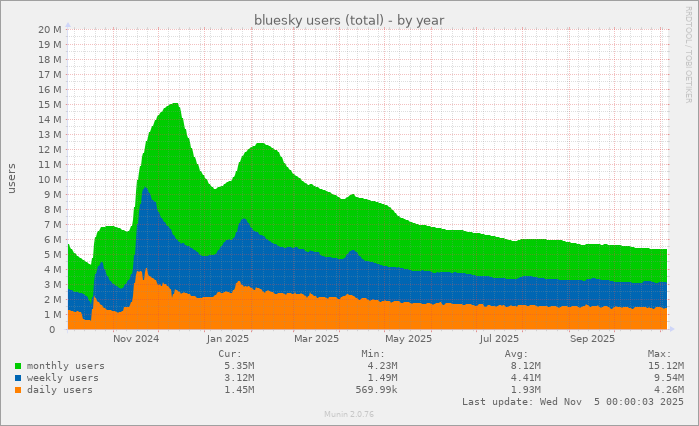Click the '18 M' y-axis label

point(50,59)
